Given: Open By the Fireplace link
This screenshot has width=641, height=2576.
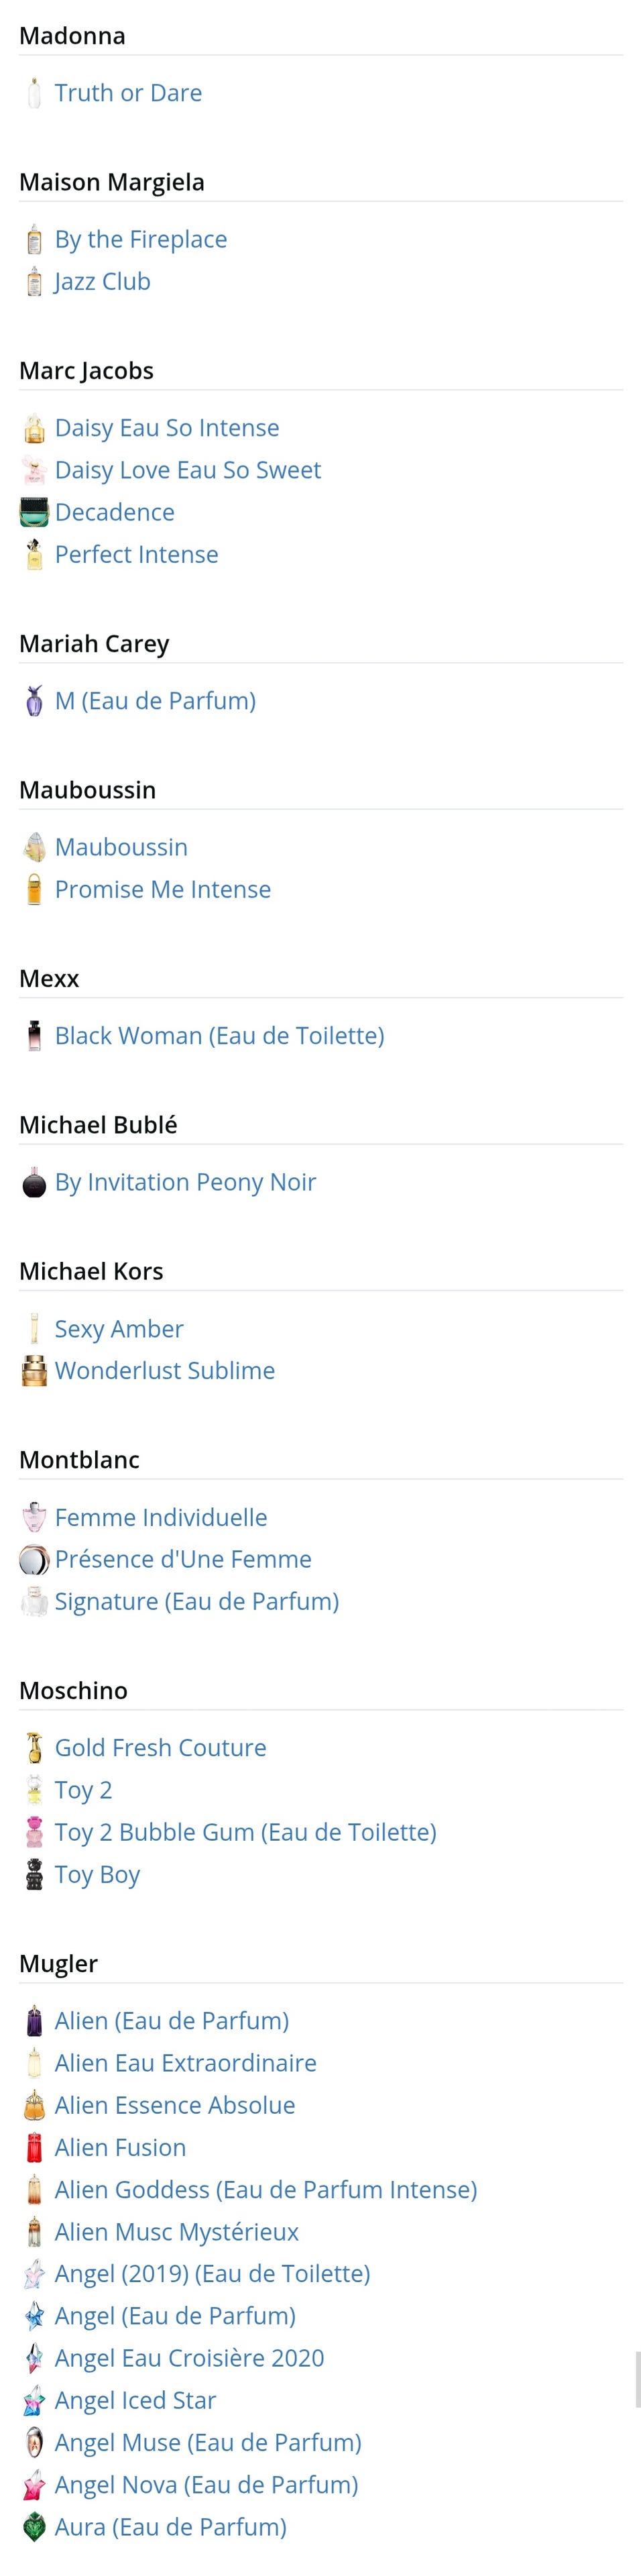Looking at the screenshot, I should 141,239.
